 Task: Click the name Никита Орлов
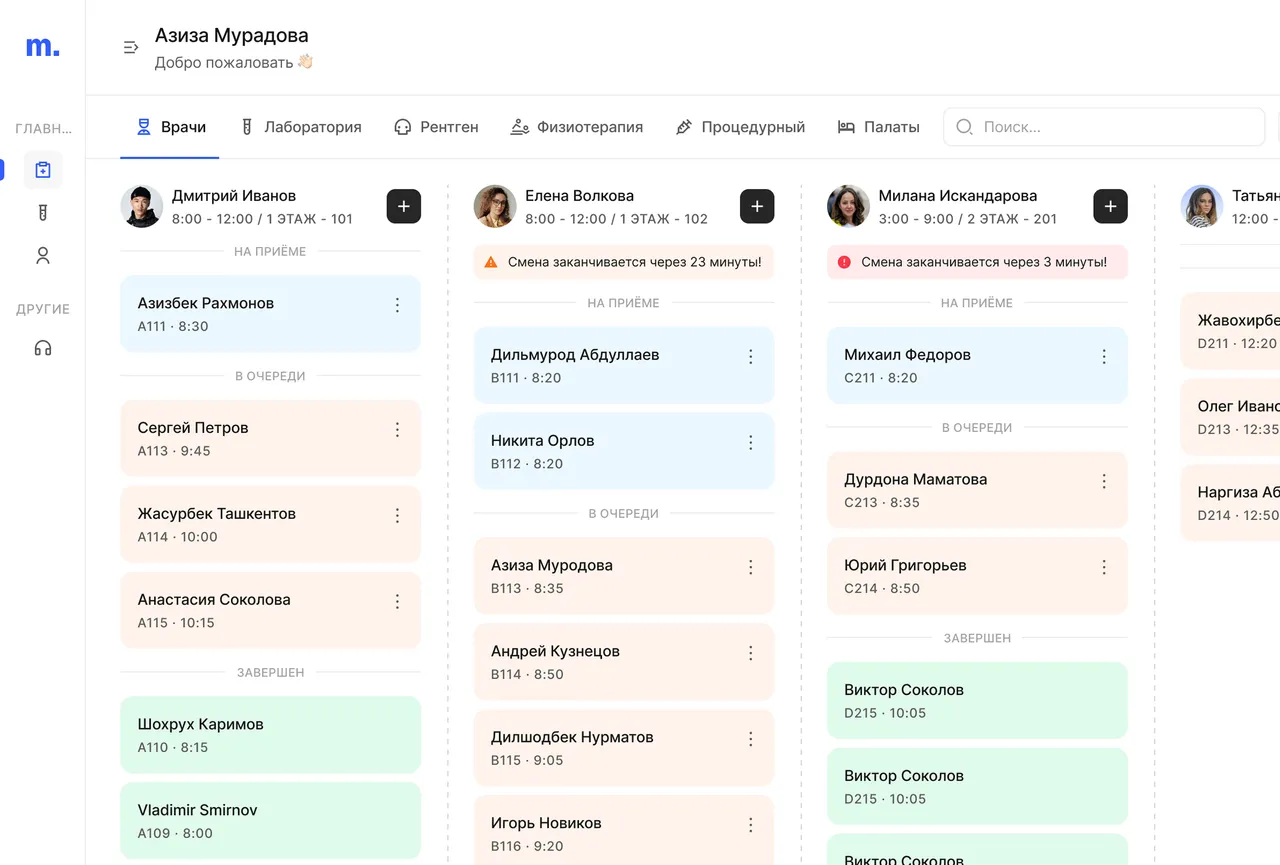coord(543,440)
